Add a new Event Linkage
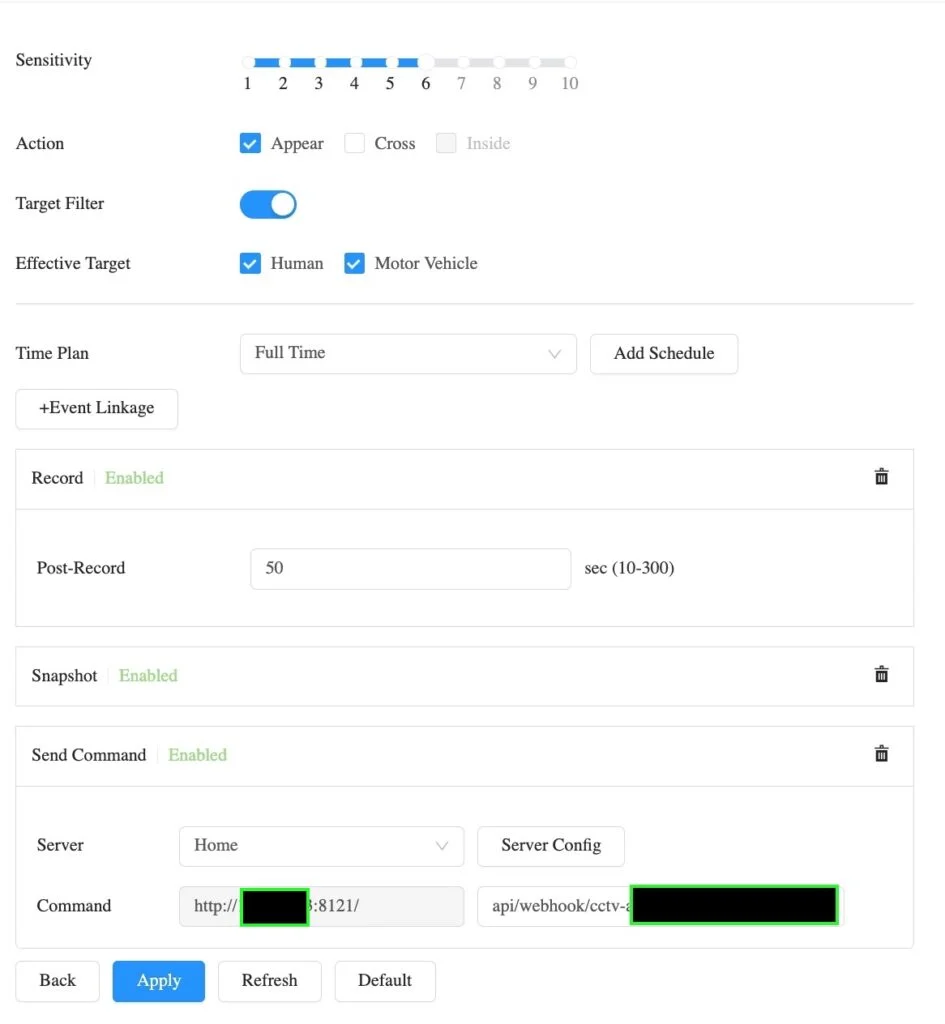Viewport: 945px width, 1024px height. point(97,409)
